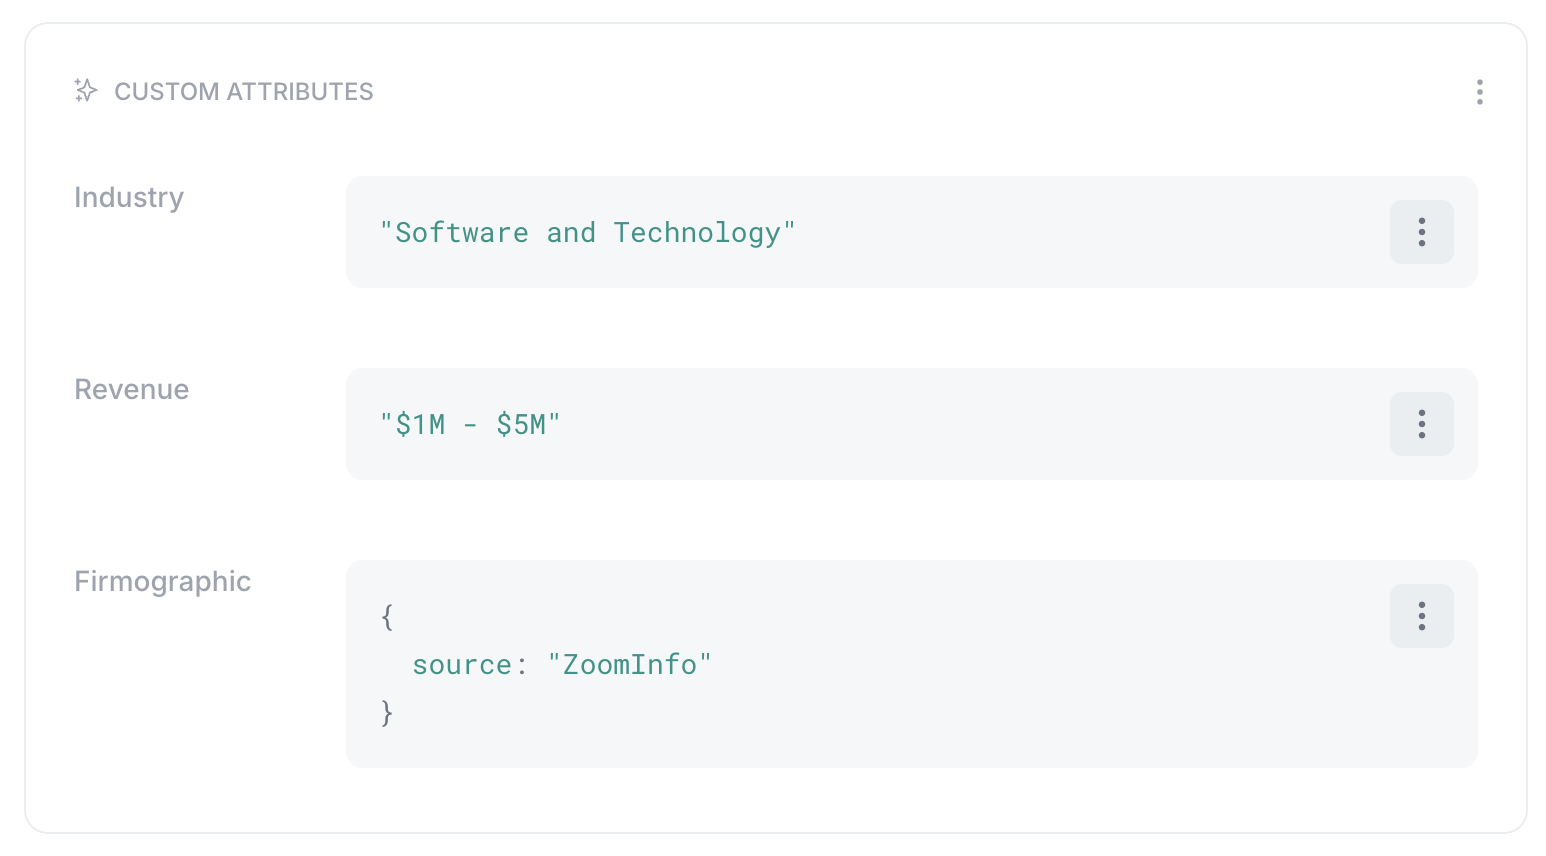Open the Firmographic attribute's three-dot menu

pos(1421,616)
